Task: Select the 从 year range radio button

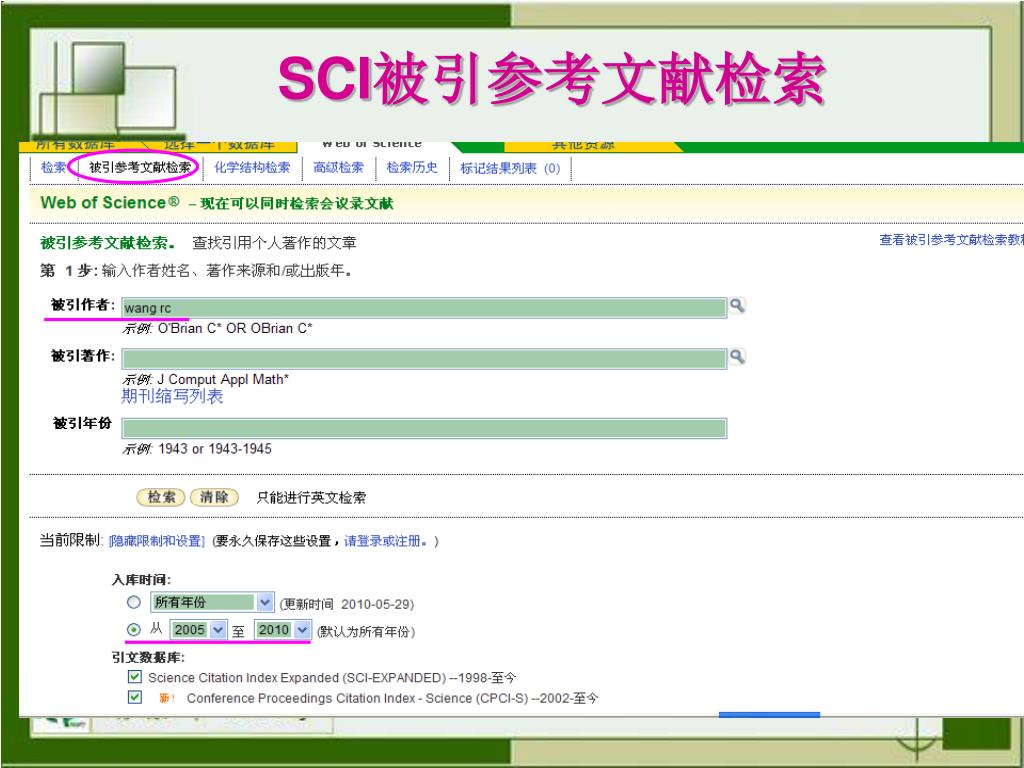Action: tap(134, 630)
